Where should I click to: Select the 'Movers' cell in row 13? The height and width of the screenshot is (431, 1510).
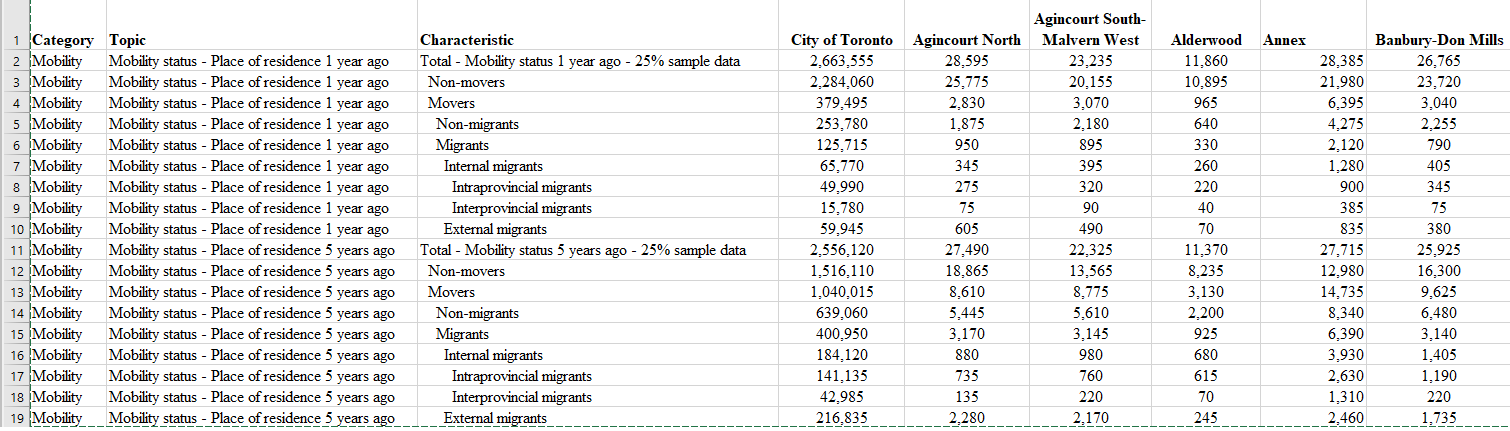pos(597,292)
